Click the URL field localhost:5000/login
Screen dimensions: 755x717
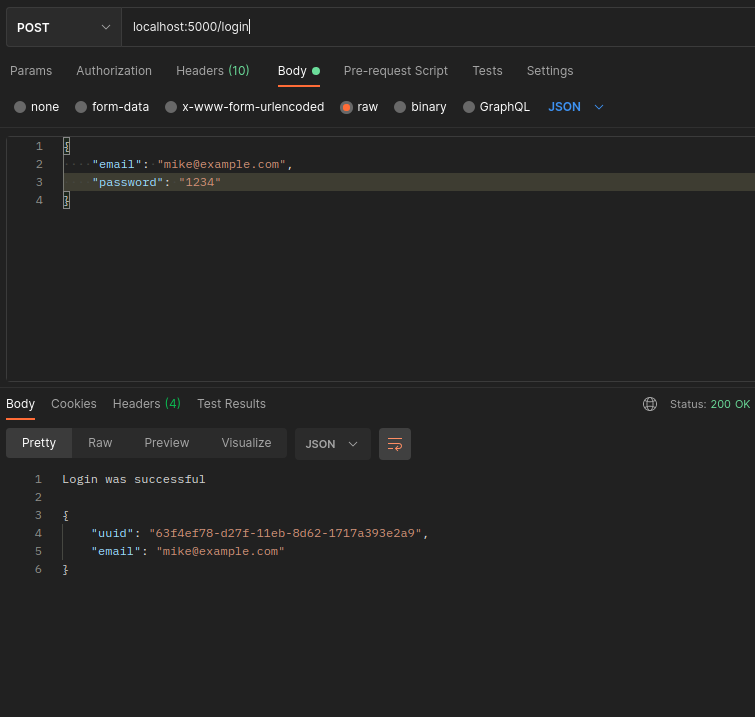[x=438, y=27]
